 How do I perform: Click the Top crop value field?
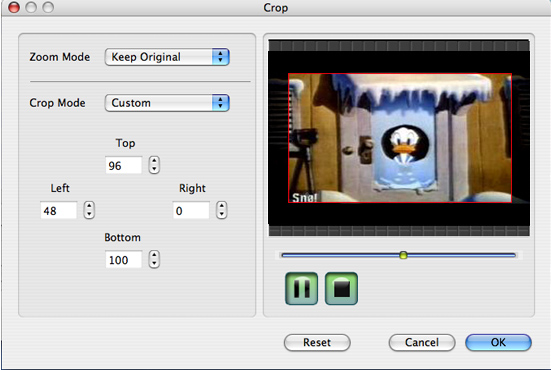(124, 165)
